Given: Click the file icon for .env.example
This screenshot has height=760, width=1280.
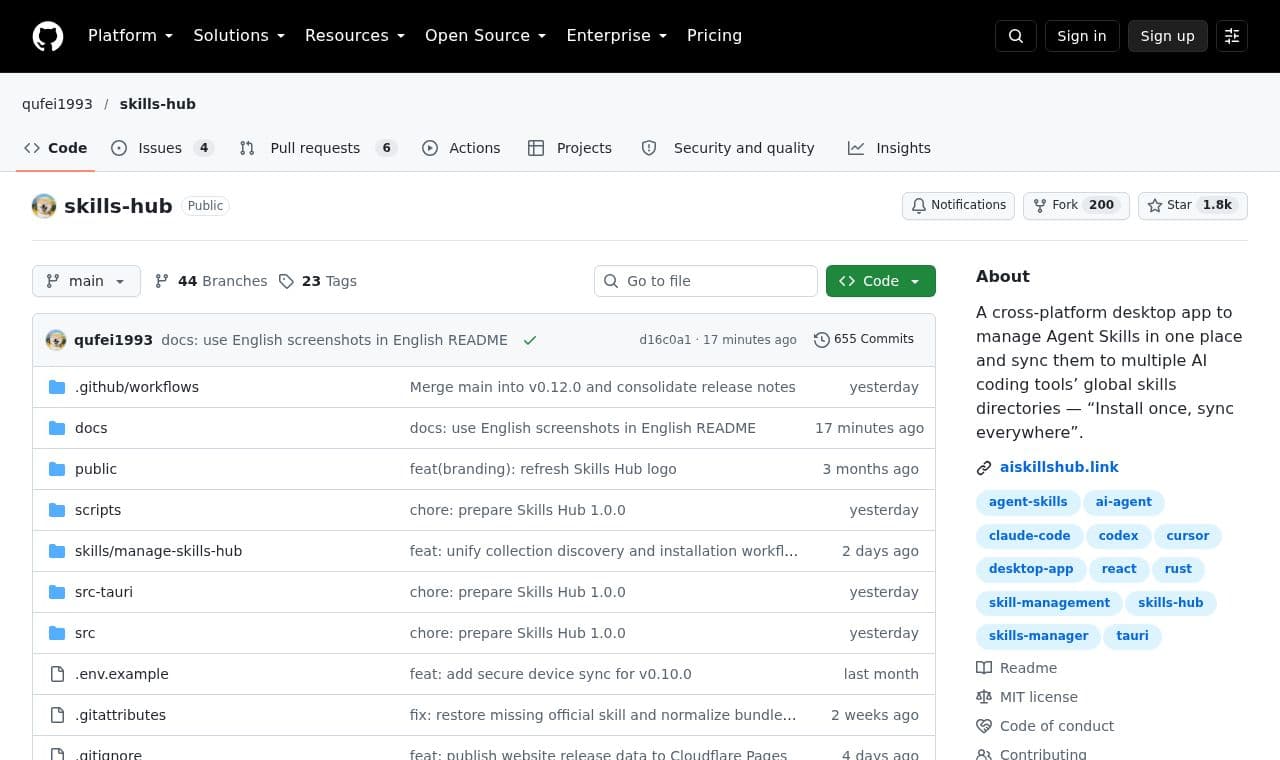Looking at the screenshot, I should point(57,674).
